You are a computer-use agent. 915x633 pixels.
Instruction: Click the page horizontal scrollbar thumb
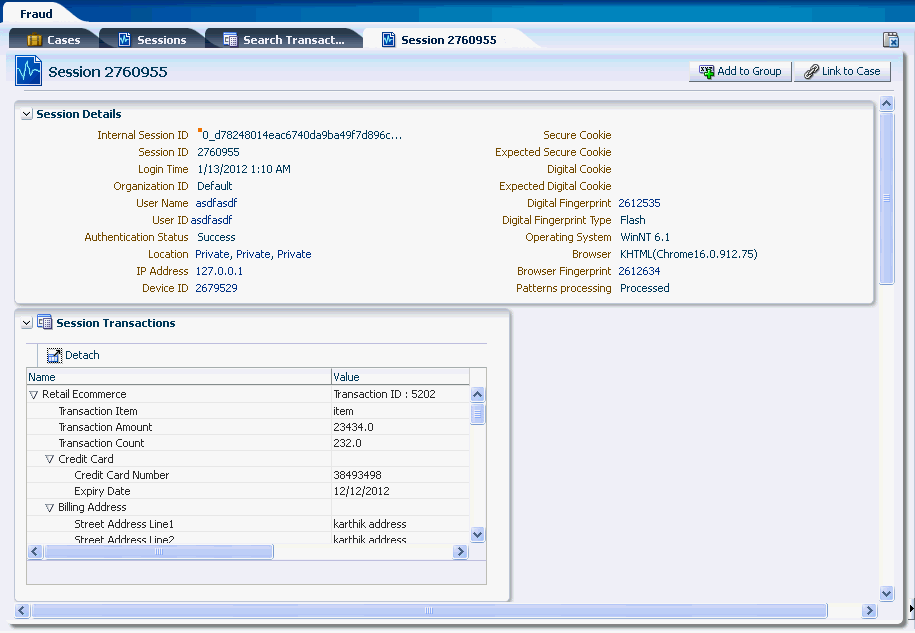coord(429,611)
